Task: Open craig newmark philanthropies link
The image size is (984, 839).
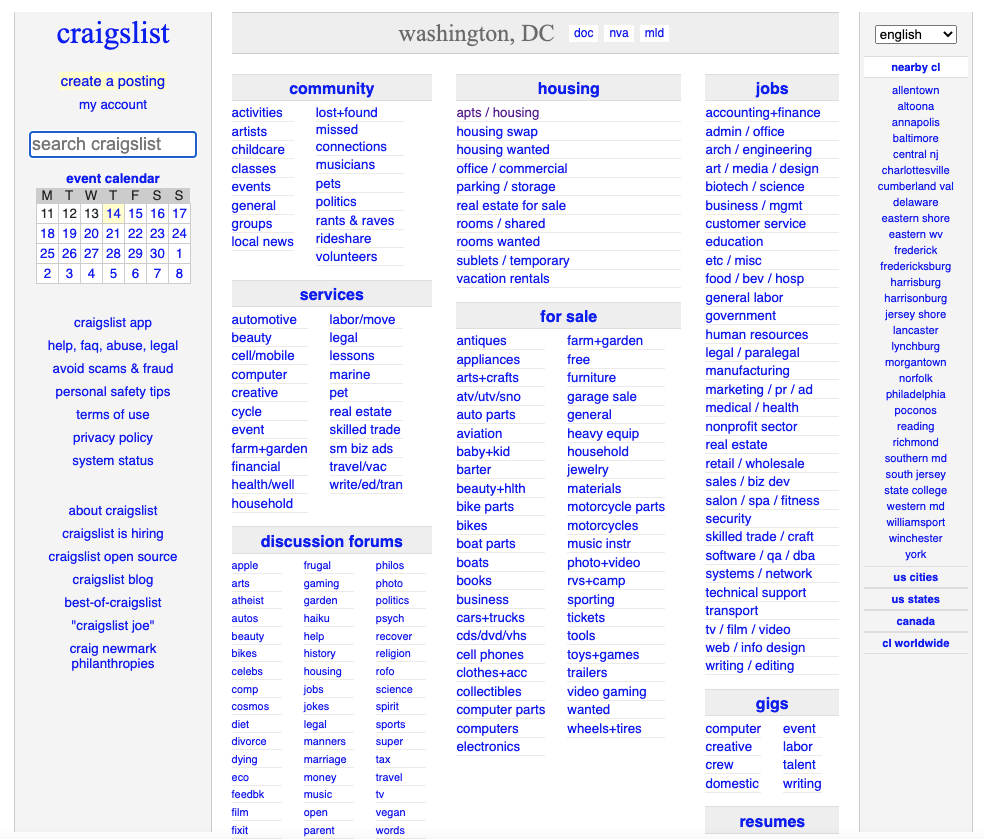Action: coord(113,656)
